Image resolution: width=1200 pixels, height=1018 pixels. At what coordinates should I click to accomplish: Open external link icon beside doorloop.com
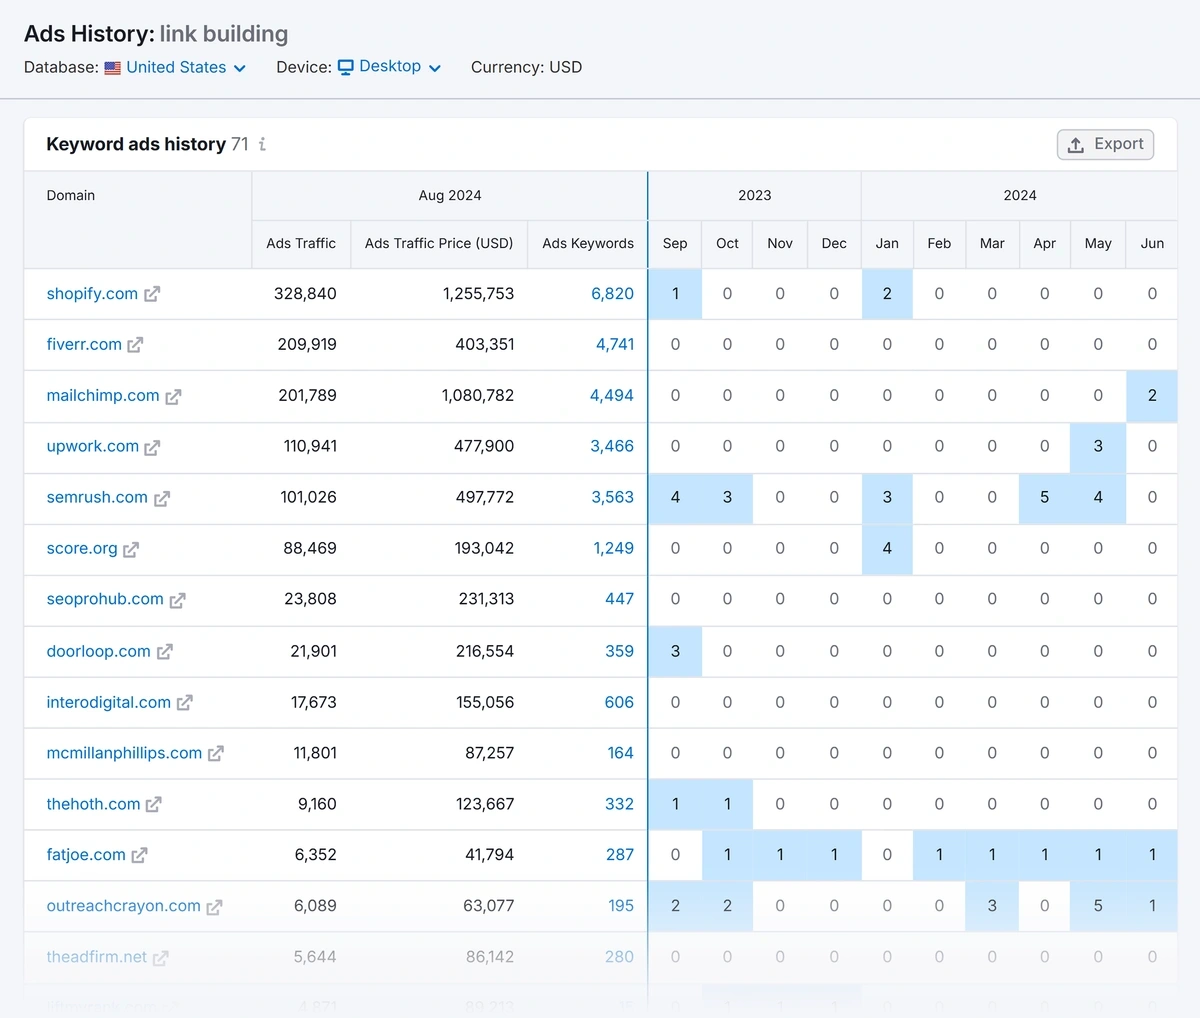point(165,652)
